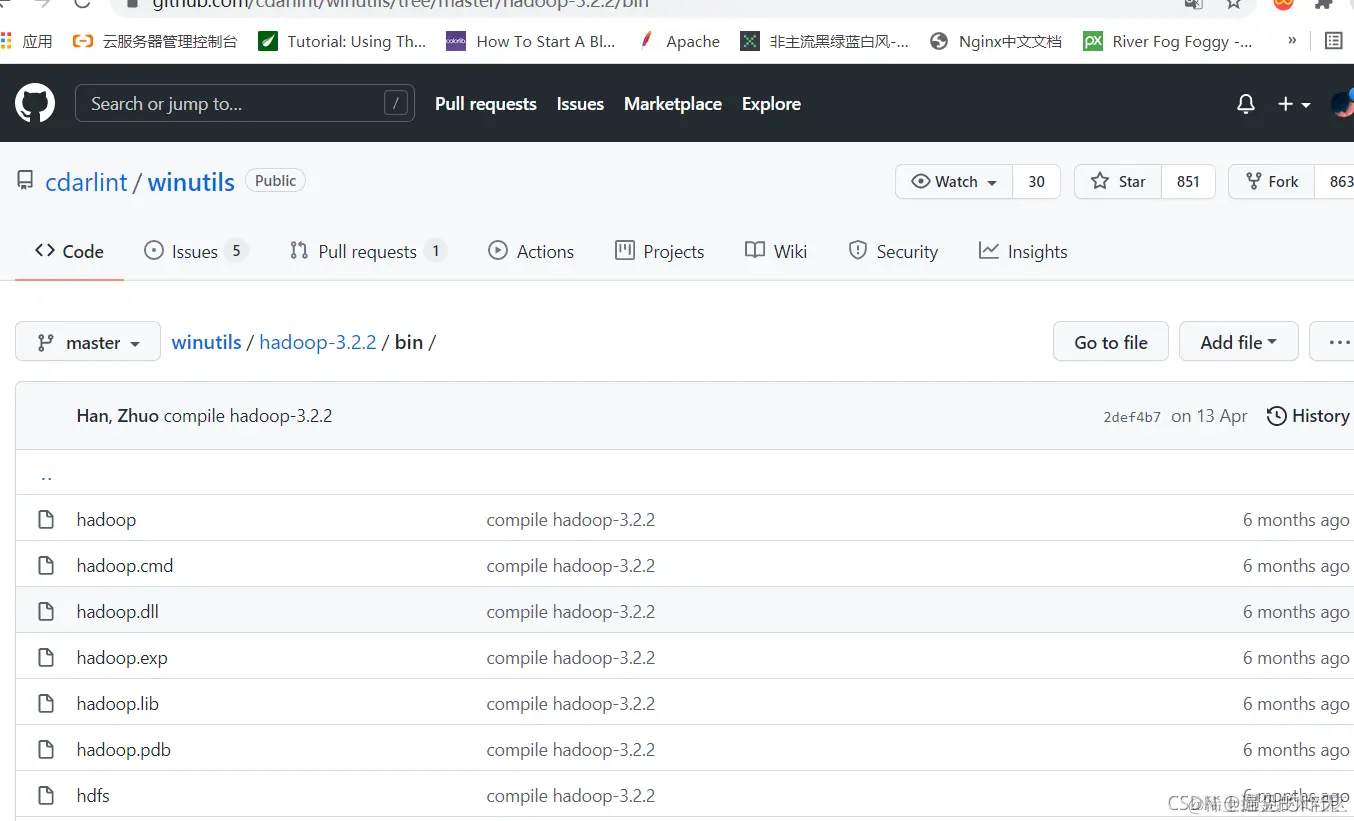This screenshot has width=1354, height=821.
Task: Open the repository Pull requests tab
Action: pos(367,251)
